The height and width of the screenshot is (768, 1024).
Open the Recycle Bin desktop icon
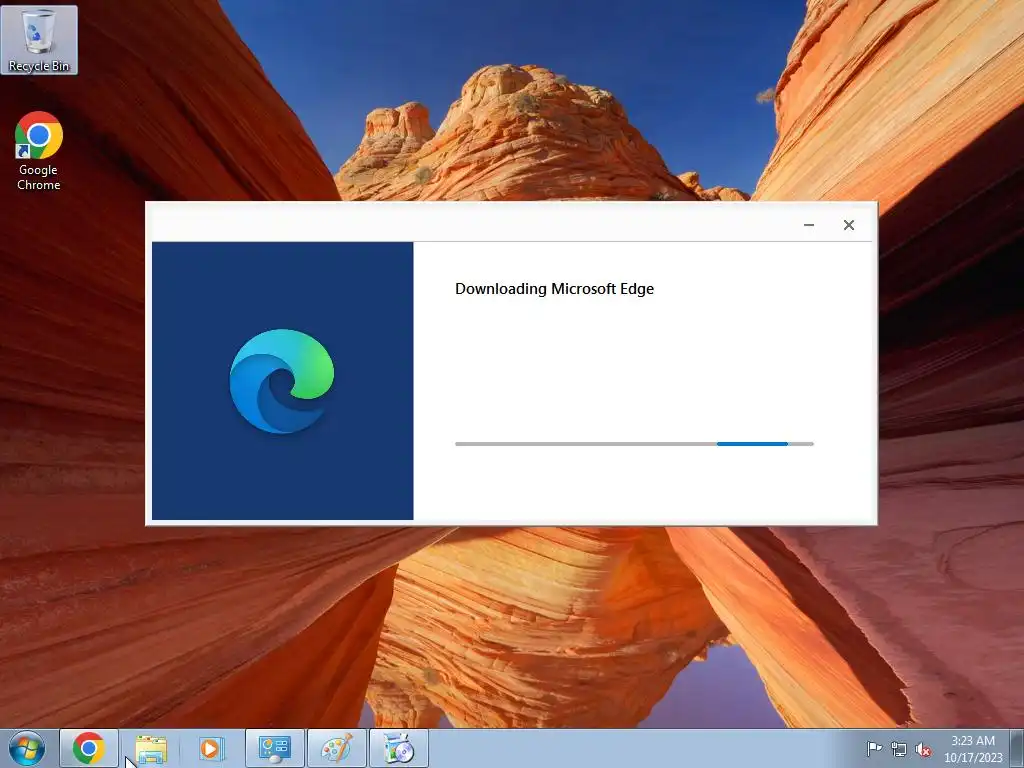(39, 40)
